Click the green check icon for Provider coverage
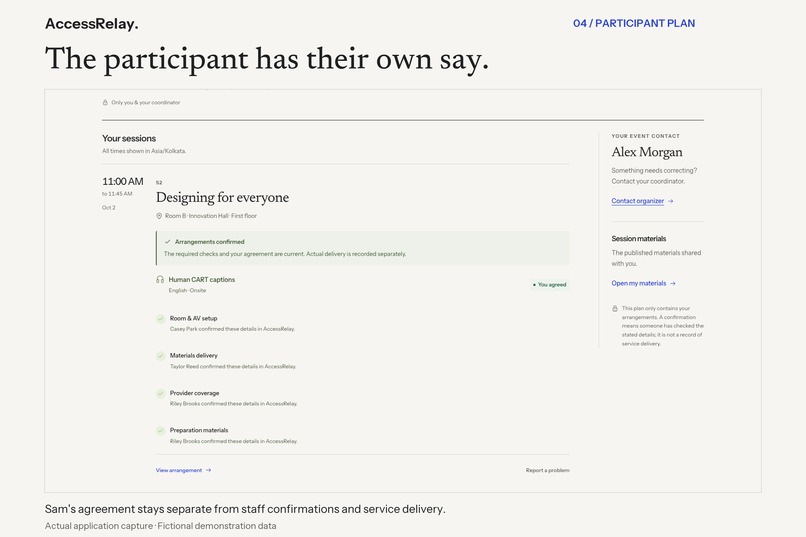The width and height of the screenshot is (806, 537). pyautogui.click(x=160, y=393)
